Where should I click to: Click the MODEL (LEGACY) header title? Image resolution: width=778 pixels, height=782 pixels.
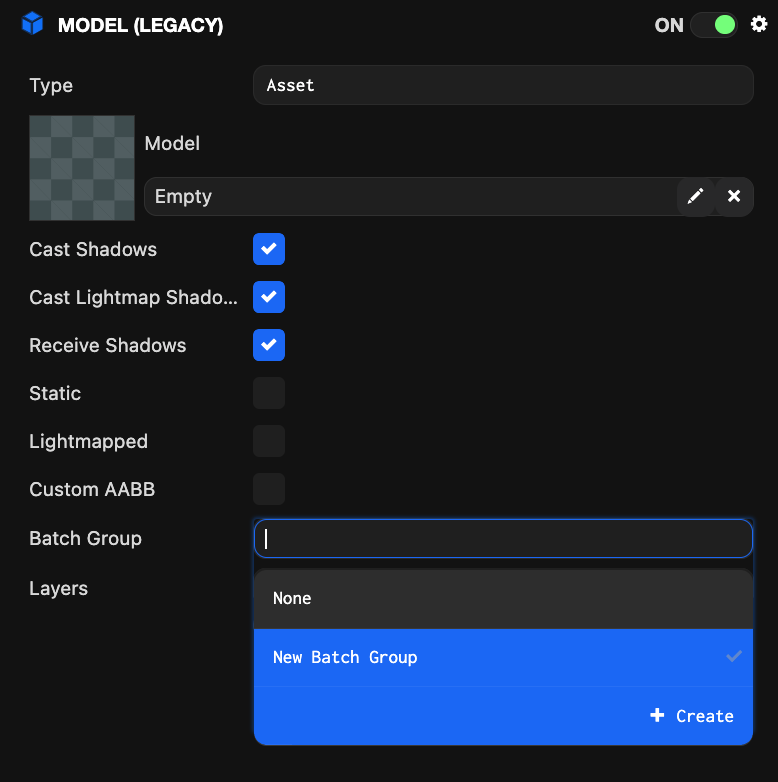point(140,25)
